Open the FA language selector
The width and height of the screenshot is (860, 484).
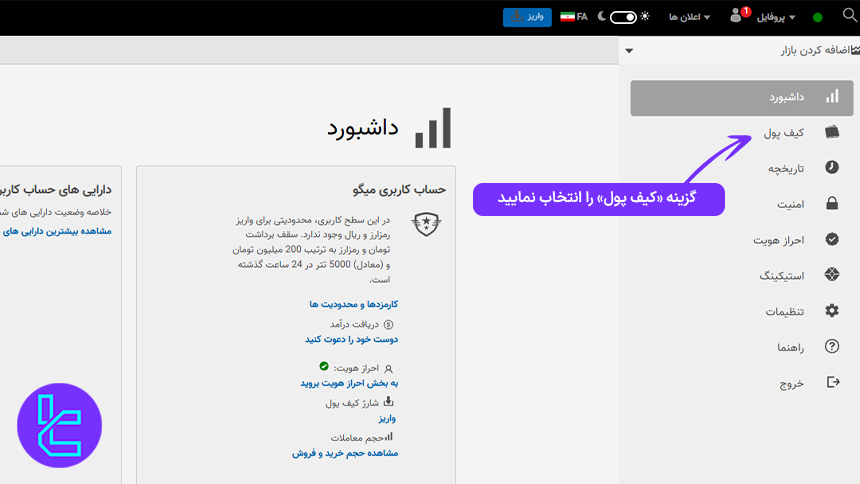574,17
